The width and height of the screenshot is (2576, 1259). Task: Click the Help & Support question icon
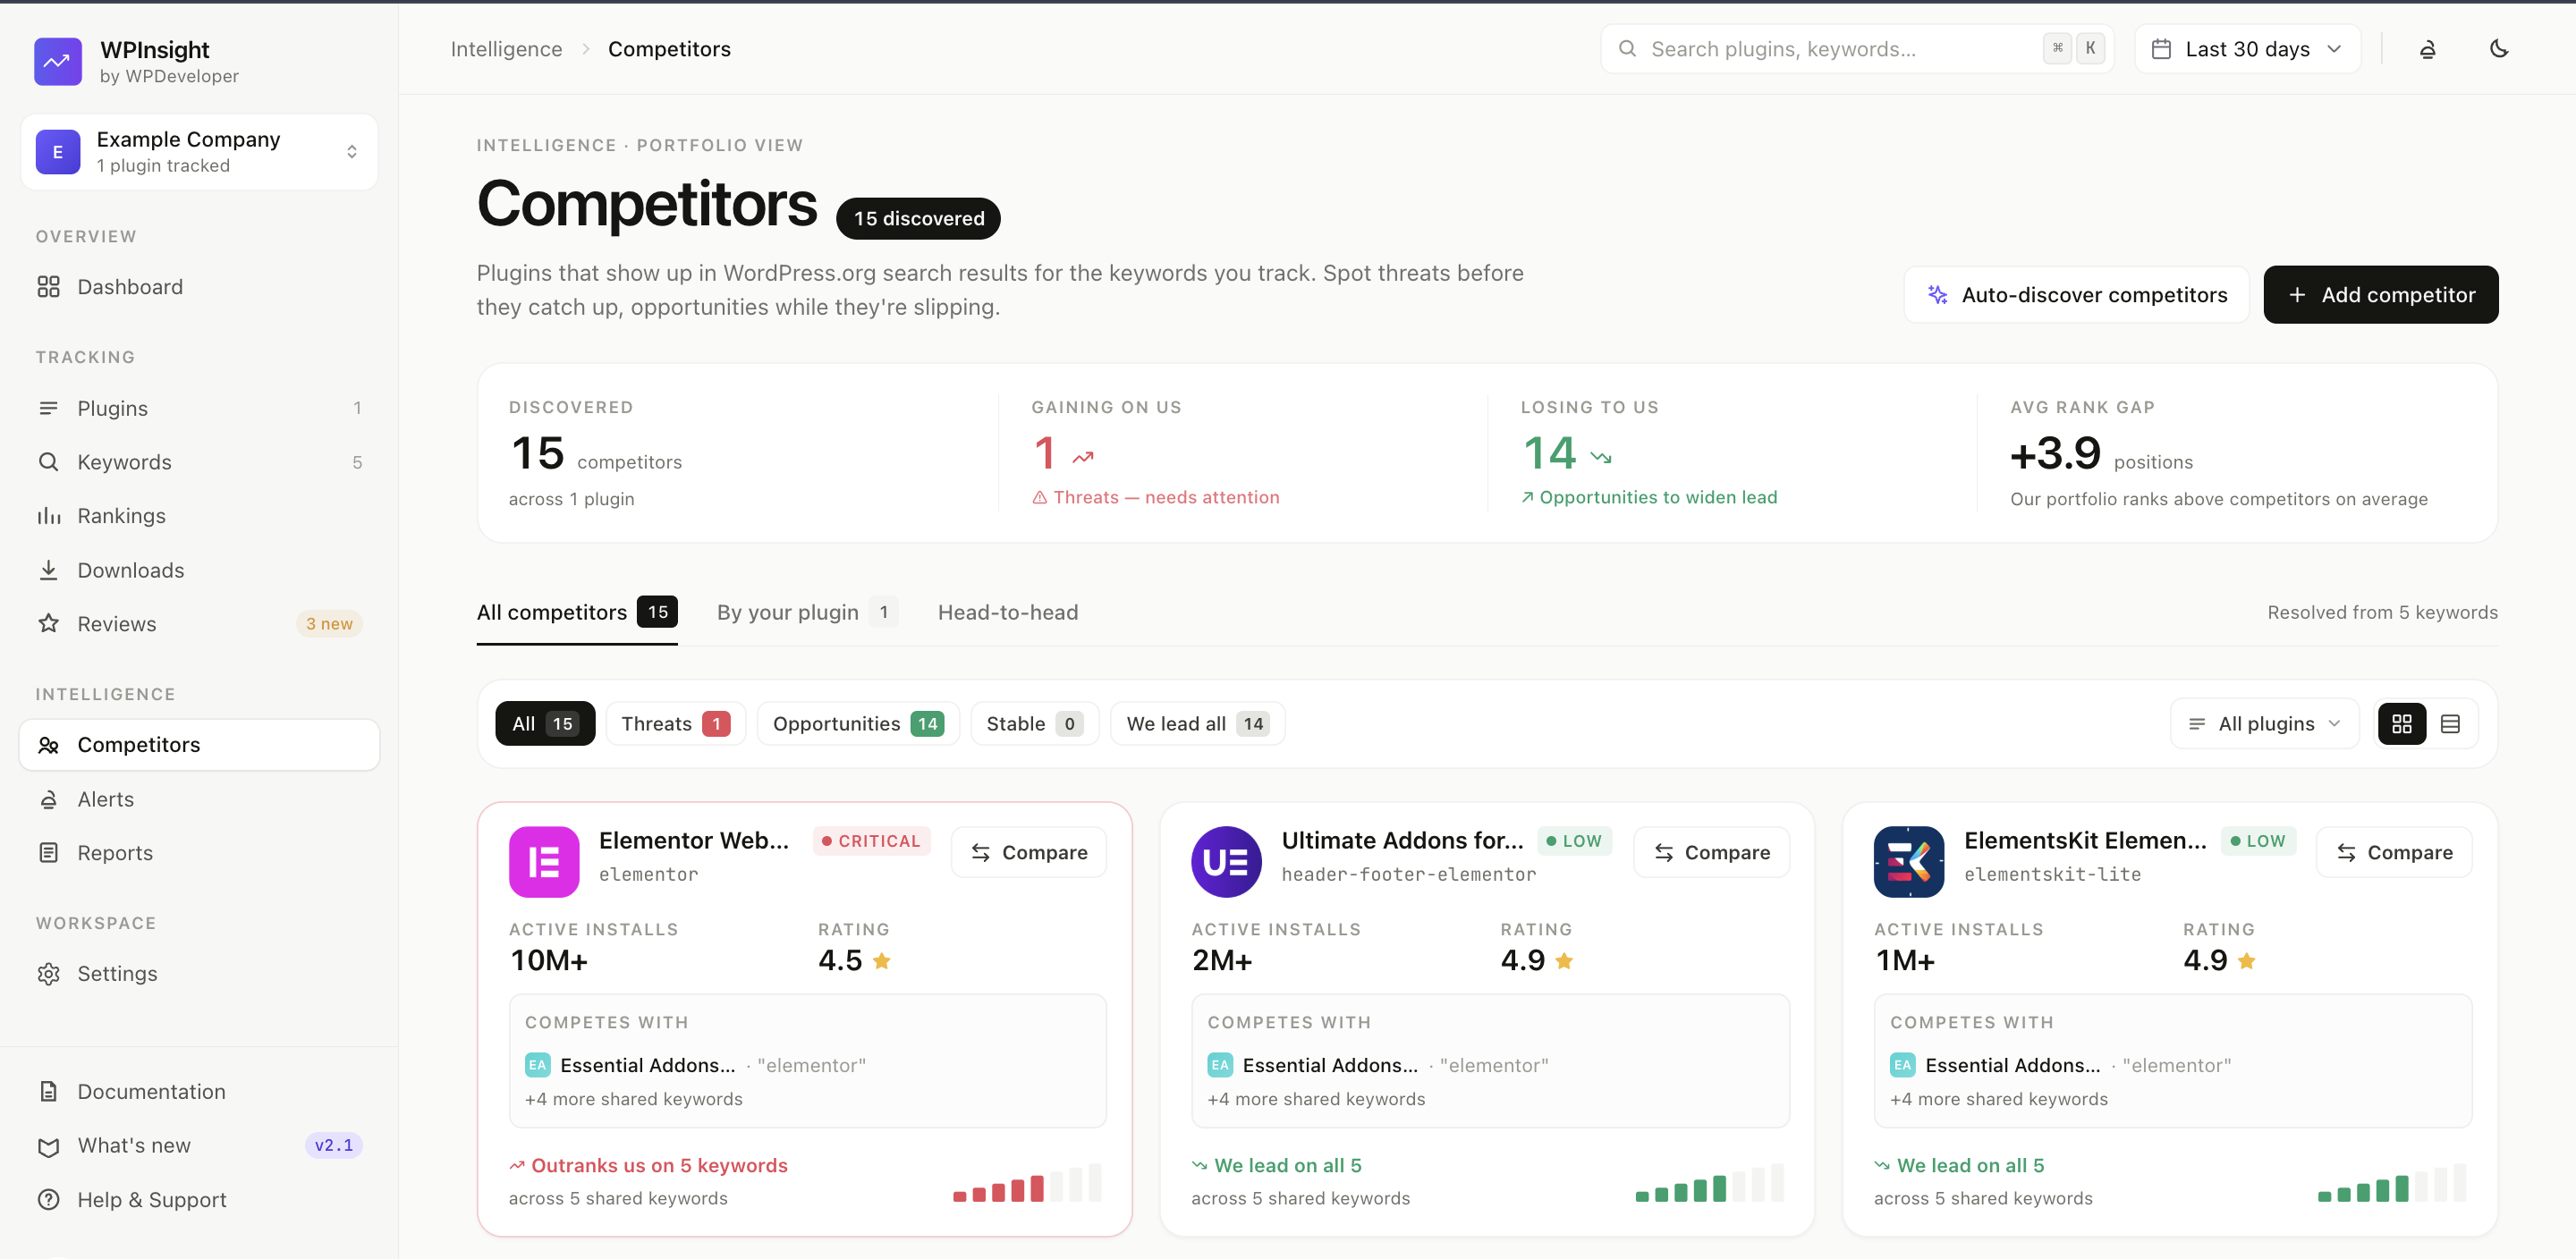coord(48,1200)
